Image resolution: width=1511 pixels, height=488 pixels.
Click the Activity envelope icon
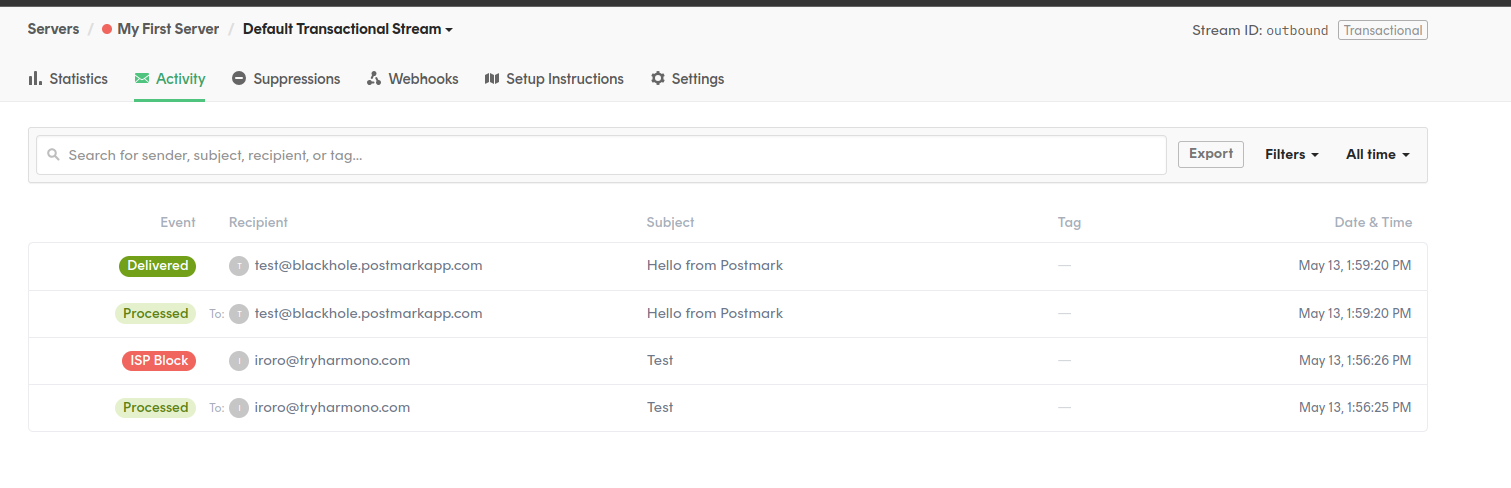tap(142, 78)
